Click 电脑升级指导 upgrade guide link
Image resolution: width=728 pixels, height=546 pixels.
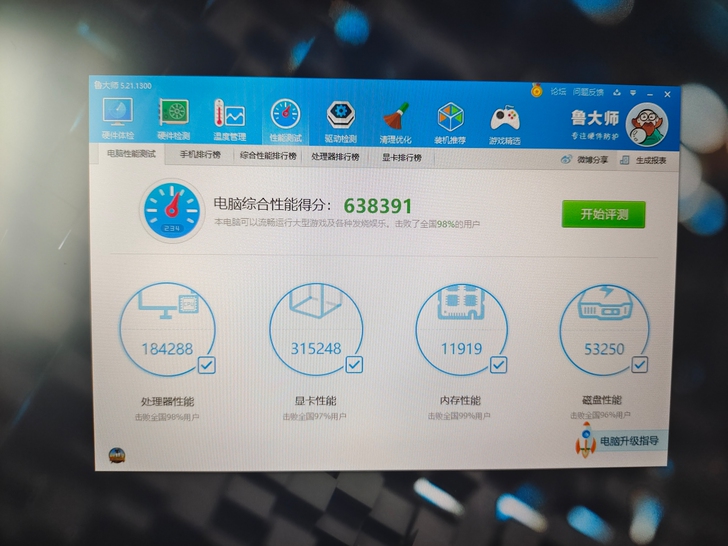[629, 441]
